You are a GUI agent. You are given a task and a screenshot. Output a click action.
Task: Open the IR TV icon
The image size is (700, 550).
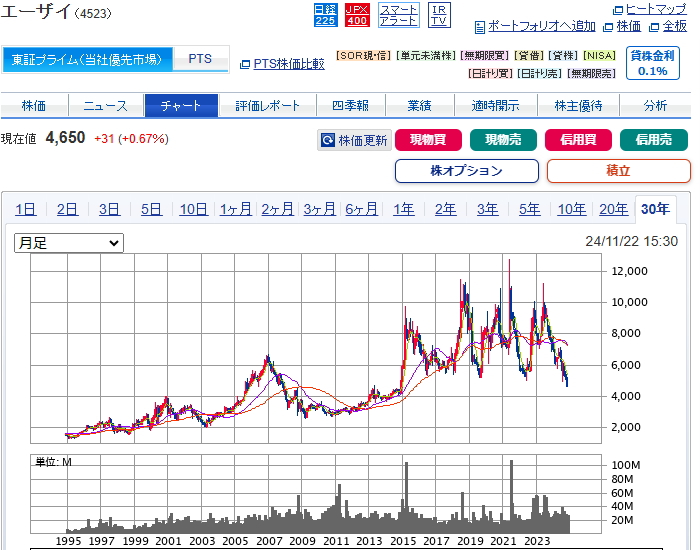[439, 14]
